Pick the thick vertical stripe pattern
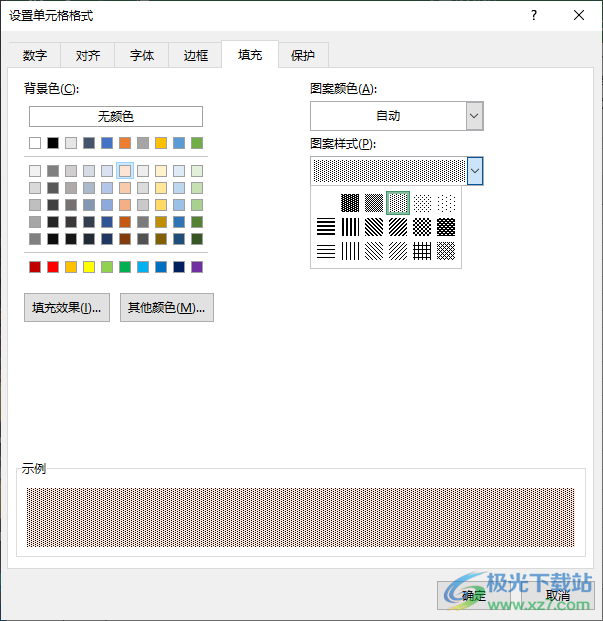The height and width of the screenshot is (621, 603). click(350, 227)
